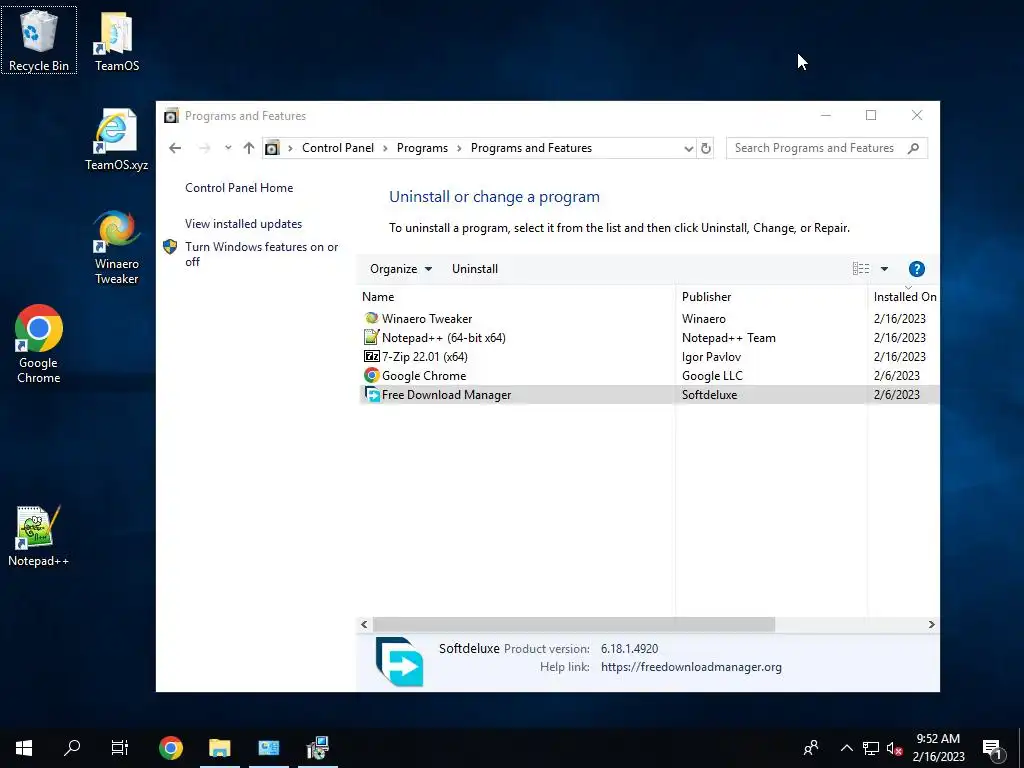Click the Google Chrome icon in program list
Viewport: 1024px width, 768px height.
372,376
